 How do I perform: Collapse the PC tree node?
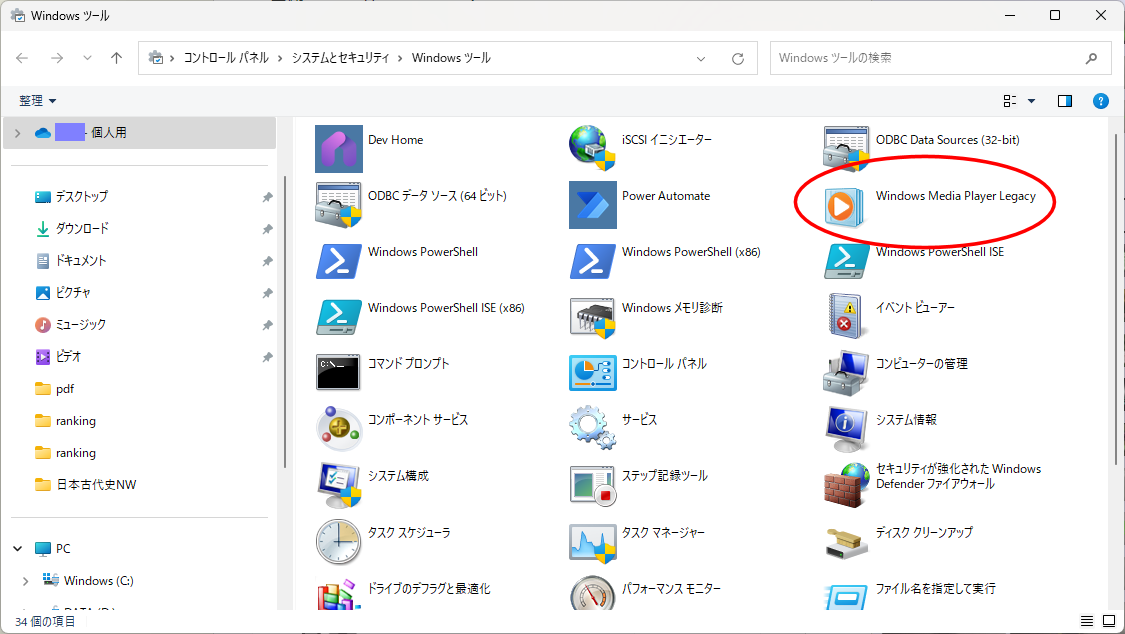(18, 549)
